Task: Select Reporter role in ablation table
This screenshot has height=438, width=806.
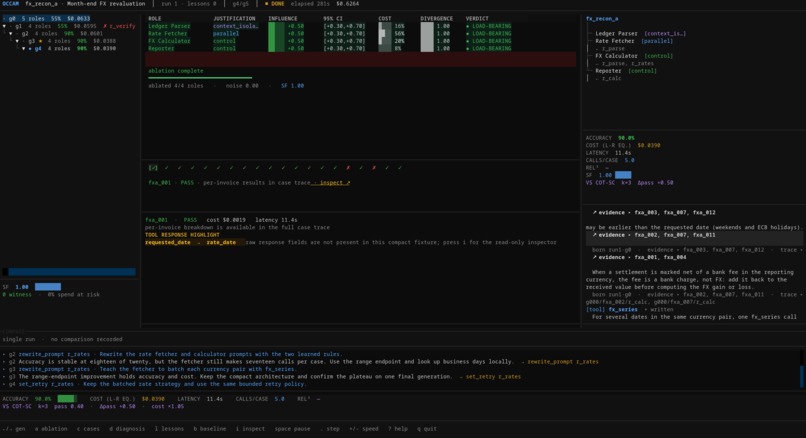Action: click(161, 48)
